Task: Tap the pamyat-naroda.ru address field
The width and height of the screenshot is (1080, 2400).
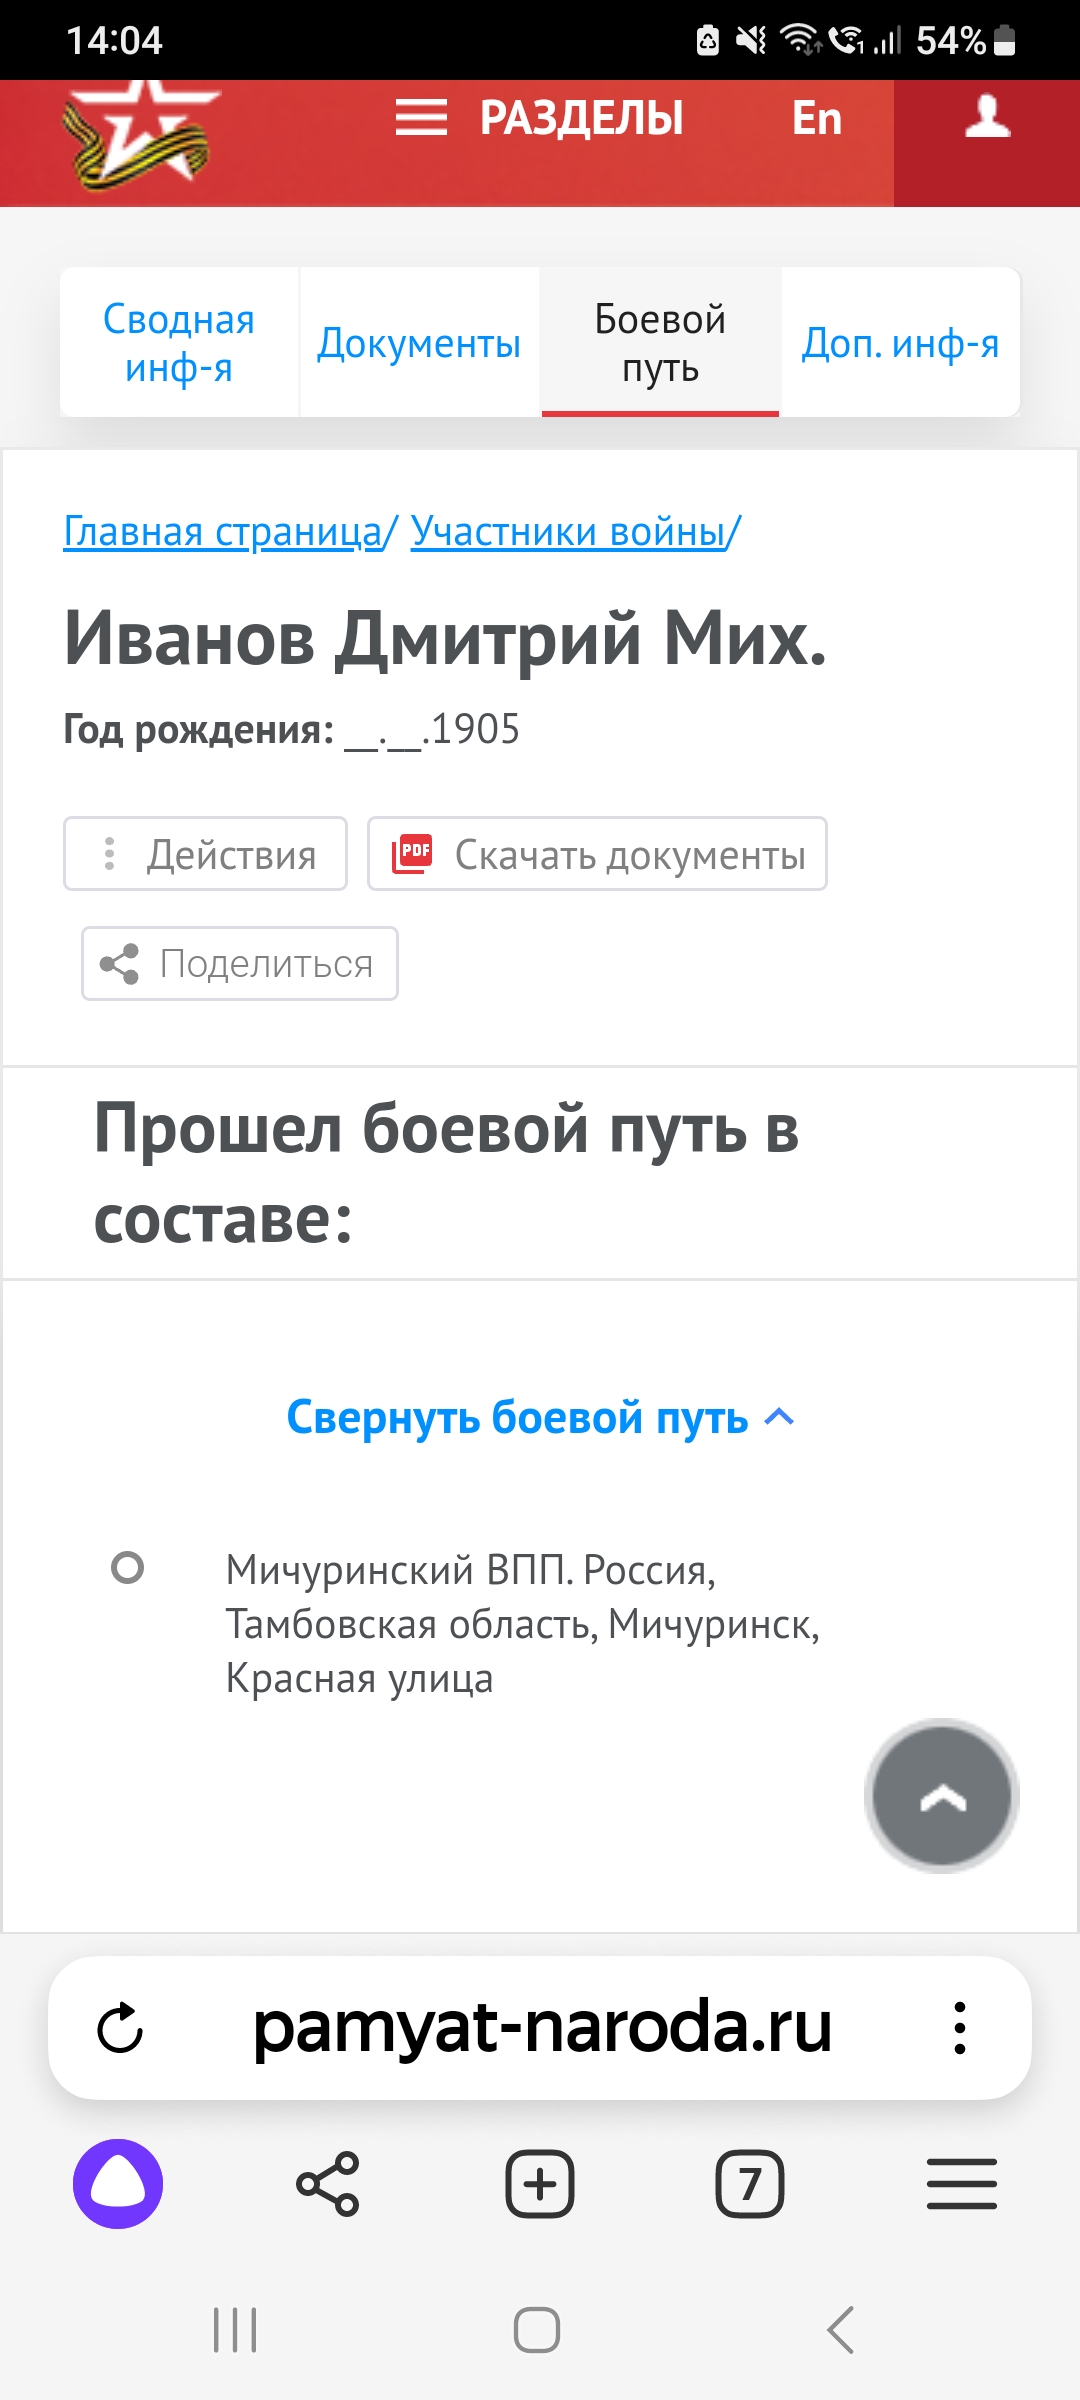Action: click(x=541, y=2028)
